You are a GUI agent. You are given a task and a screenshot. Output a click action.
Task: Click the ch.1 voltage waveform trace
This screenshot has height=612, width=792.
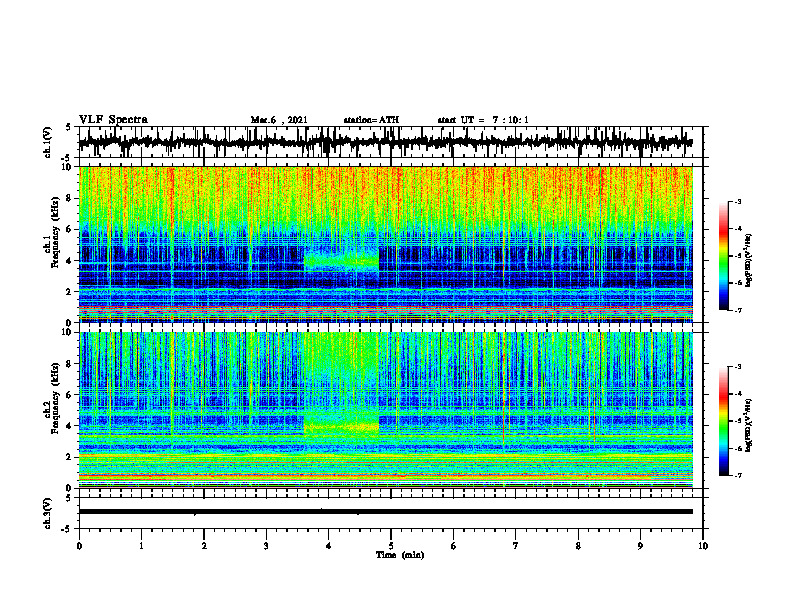coord(385,142)
